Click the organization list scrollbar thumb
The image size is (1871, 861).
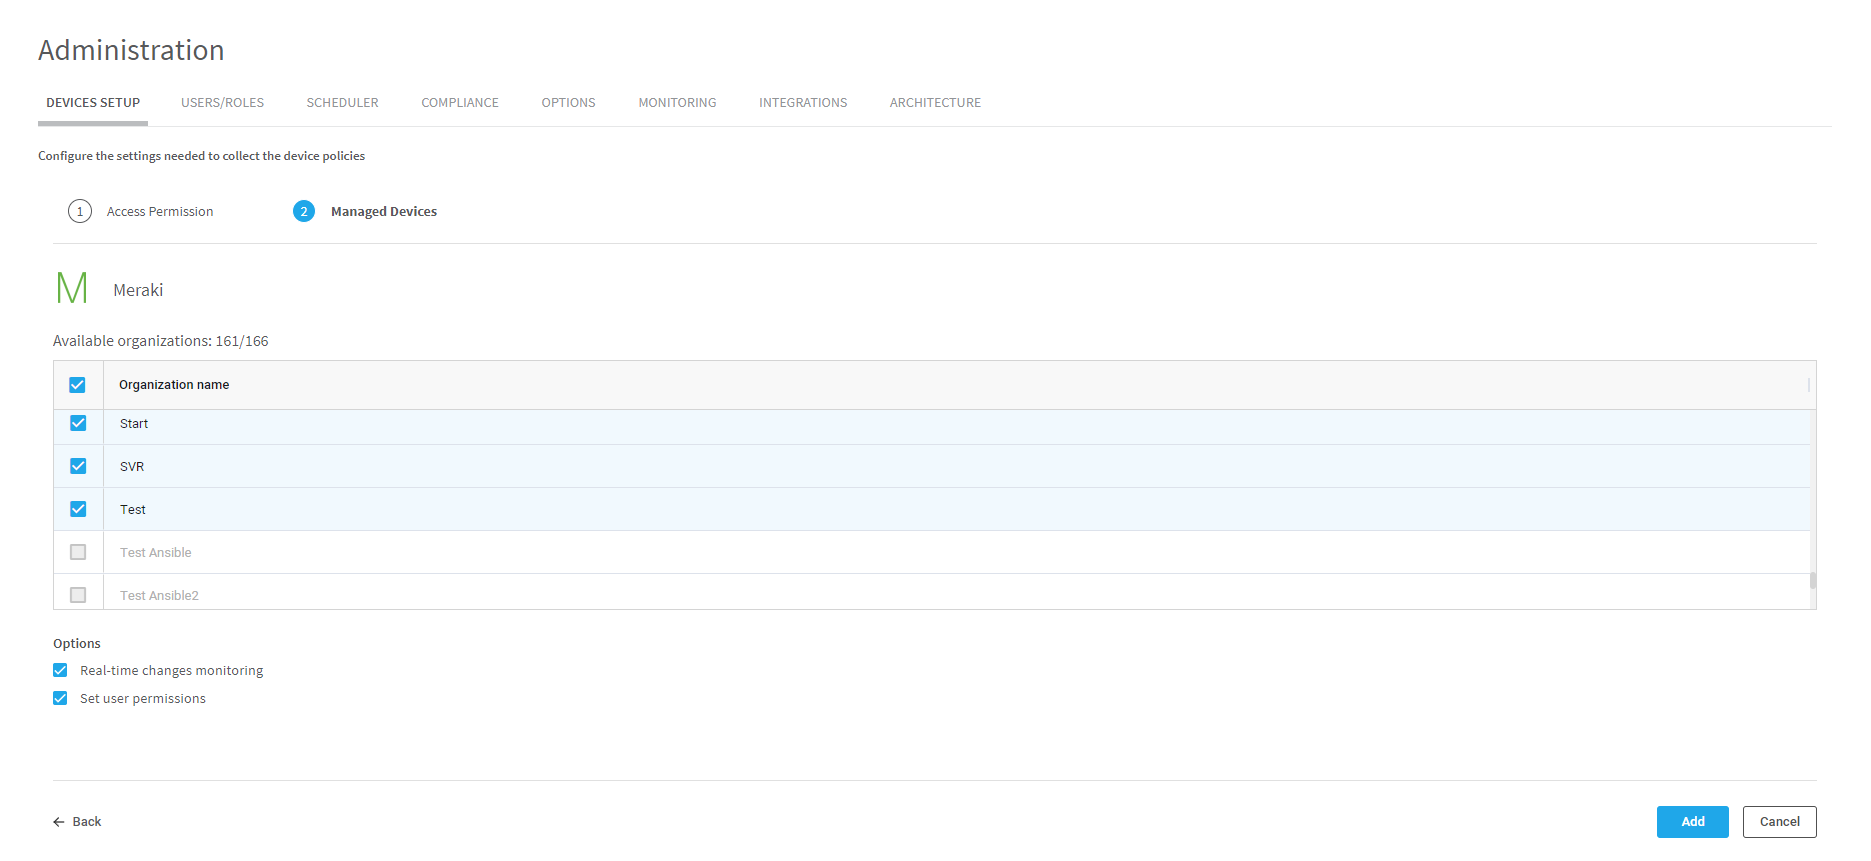point(1812,581)
